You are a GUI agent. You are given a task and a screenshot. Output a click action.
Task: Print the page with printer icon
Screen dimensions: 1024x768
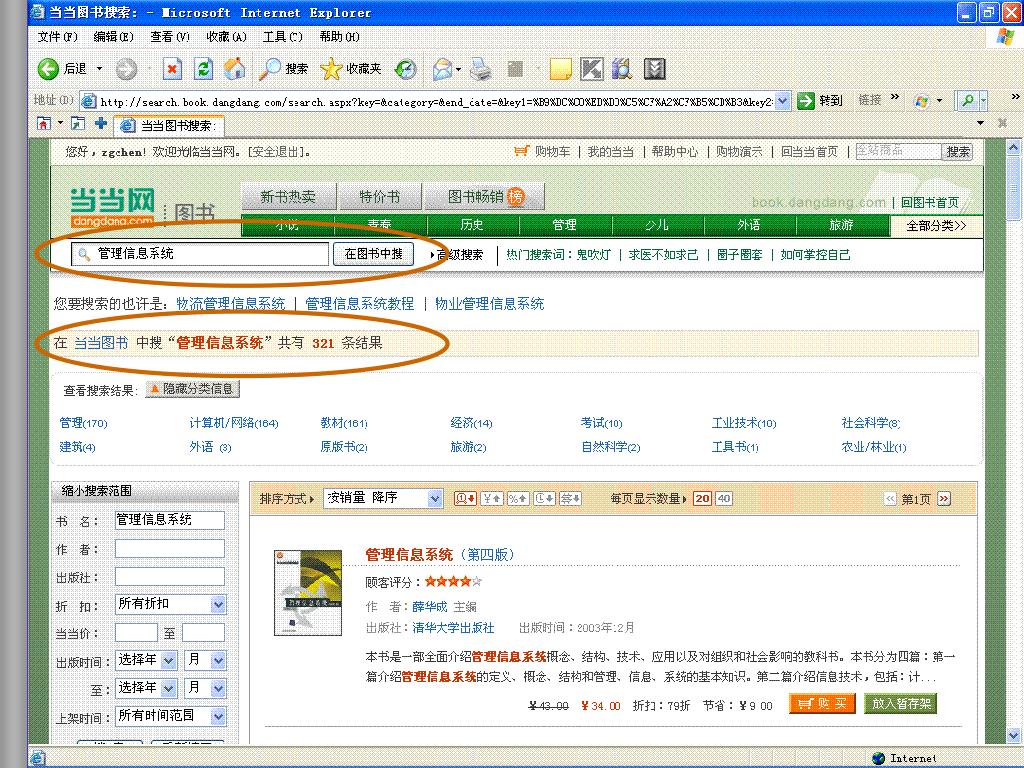(x=480, y=69)
